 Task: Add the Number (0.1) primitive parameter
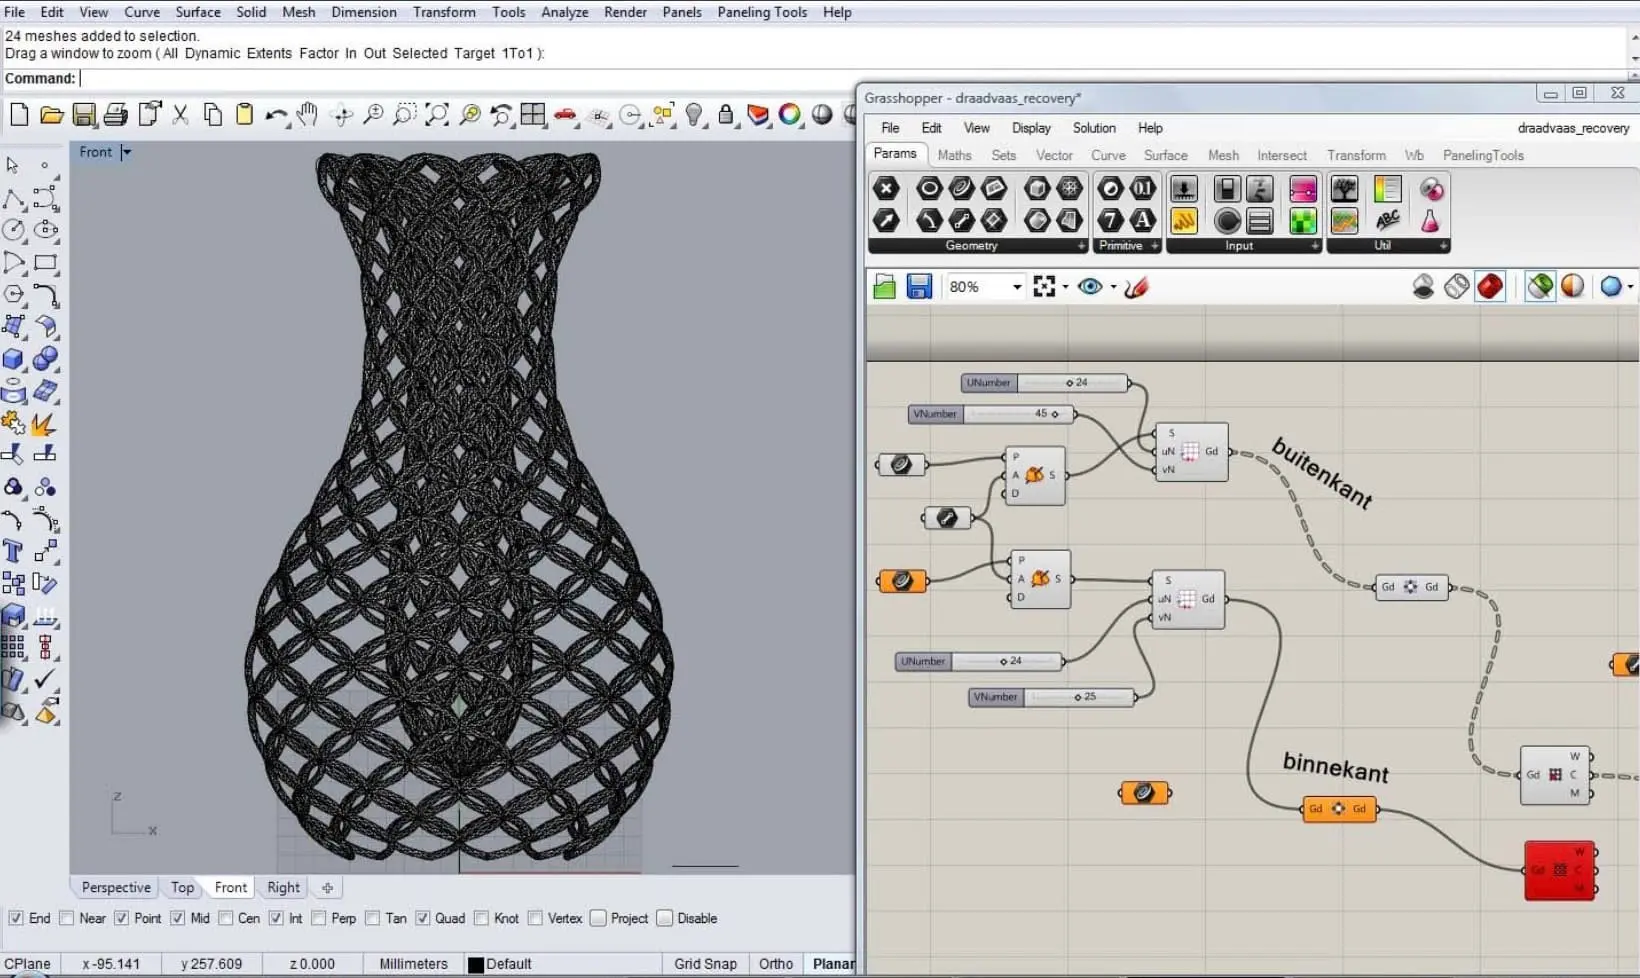click(1143, 188)
